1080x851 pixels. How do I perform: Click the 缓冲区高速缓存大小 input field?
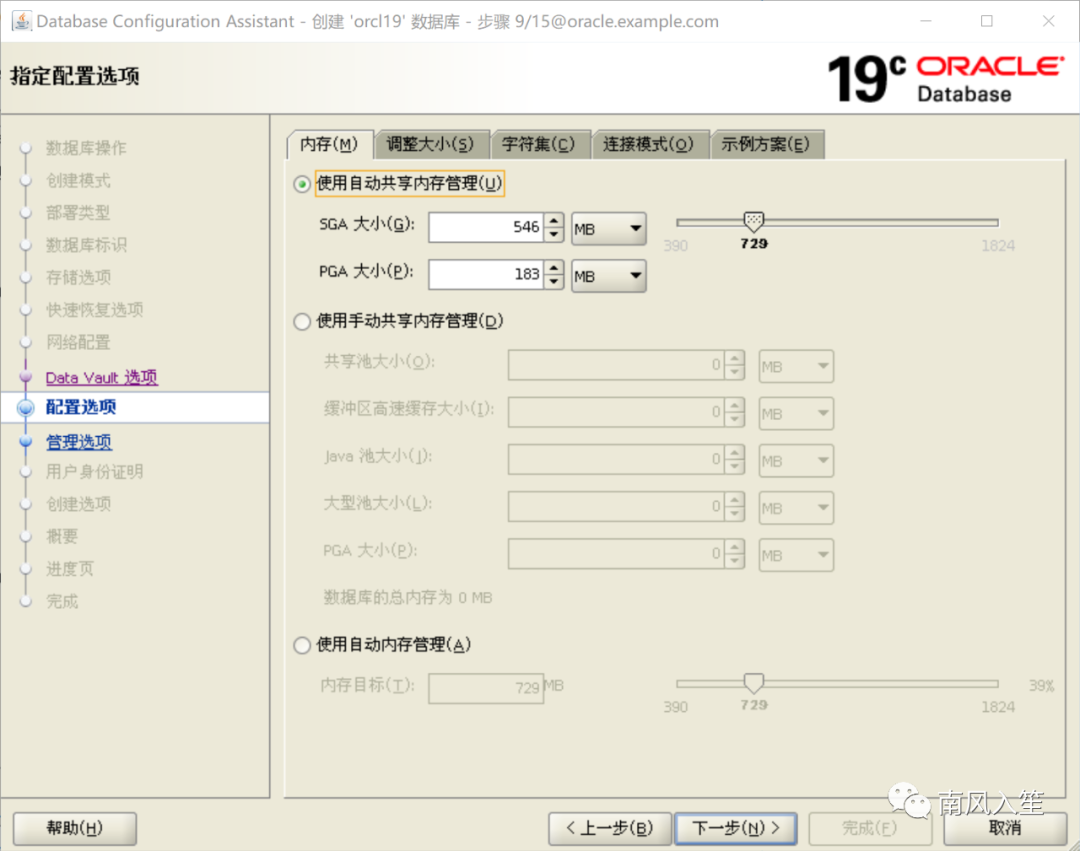point(616,412)
